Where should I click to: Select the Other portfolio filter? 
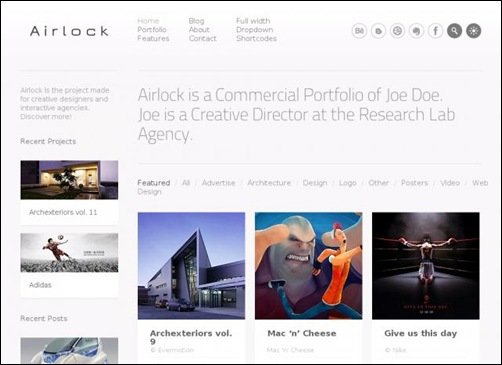pos(379,183)
